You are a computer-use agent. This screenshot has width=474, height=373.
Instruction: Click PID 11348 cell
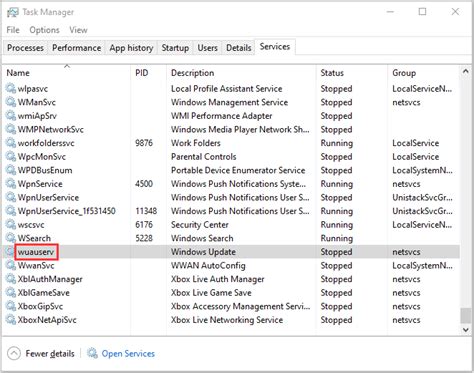click(x=146, y=211)
